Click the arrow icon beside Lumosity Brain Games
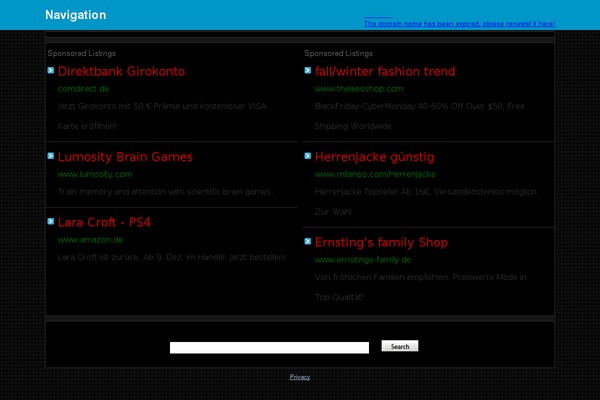Screen dimensions: 600x400 tap(51, 156)
